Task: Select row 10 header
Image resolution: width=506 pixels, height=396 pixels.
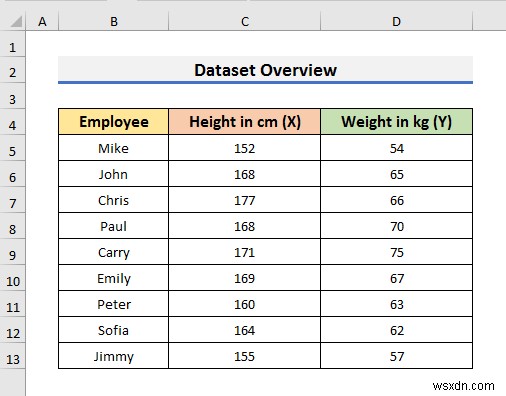Action: pyautogui.click(x=12, y=278)
